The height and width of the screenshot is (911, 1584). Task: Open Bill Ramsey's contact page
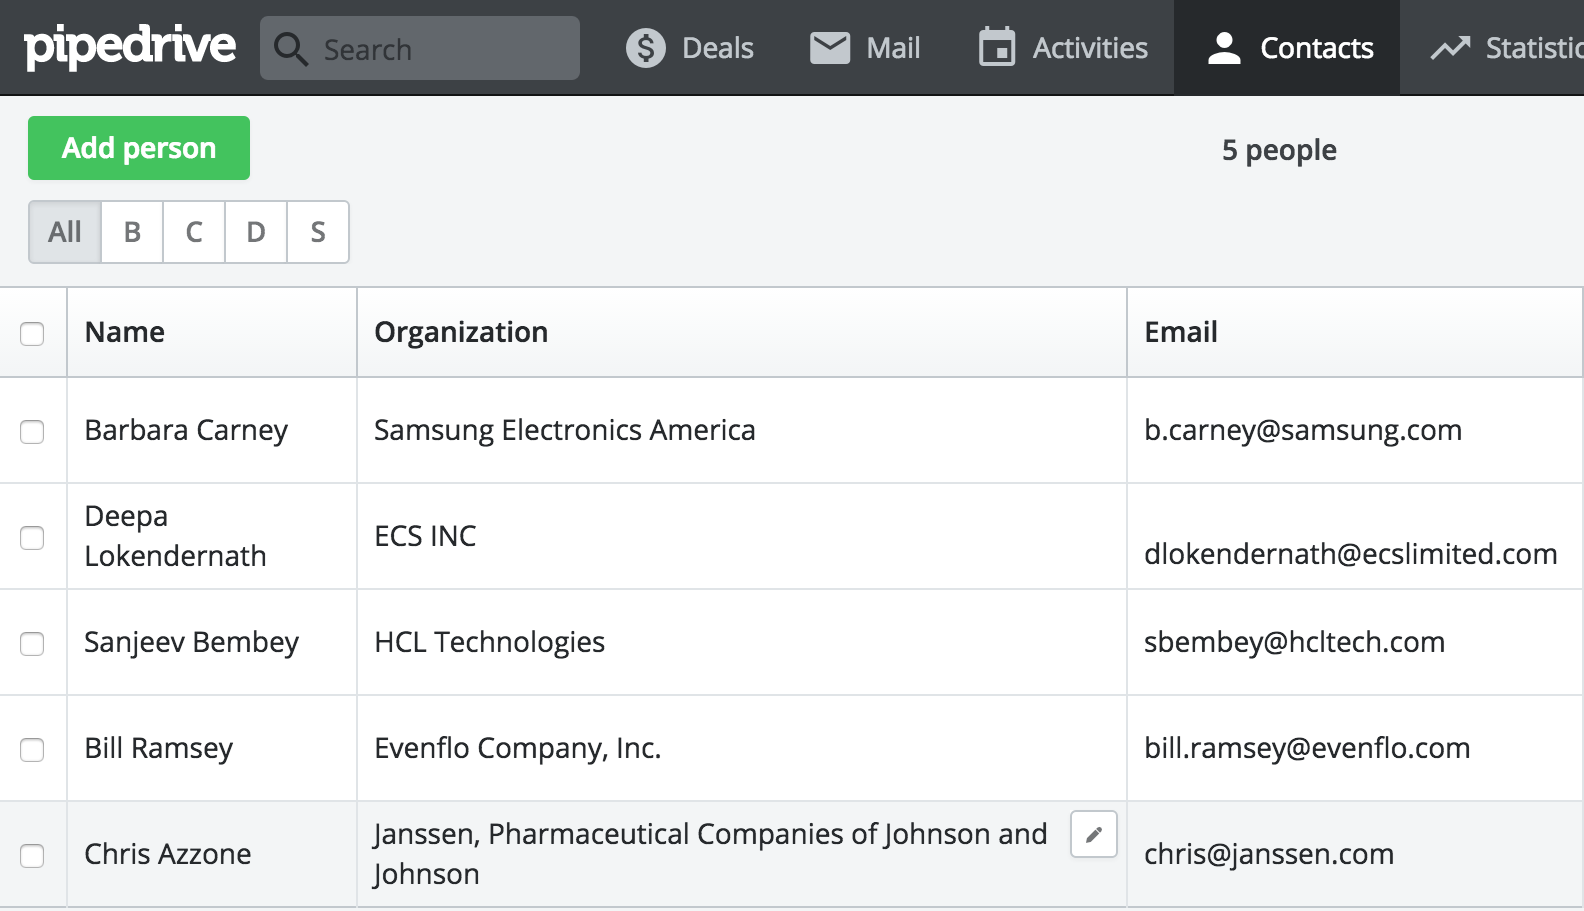click(159, 748)
